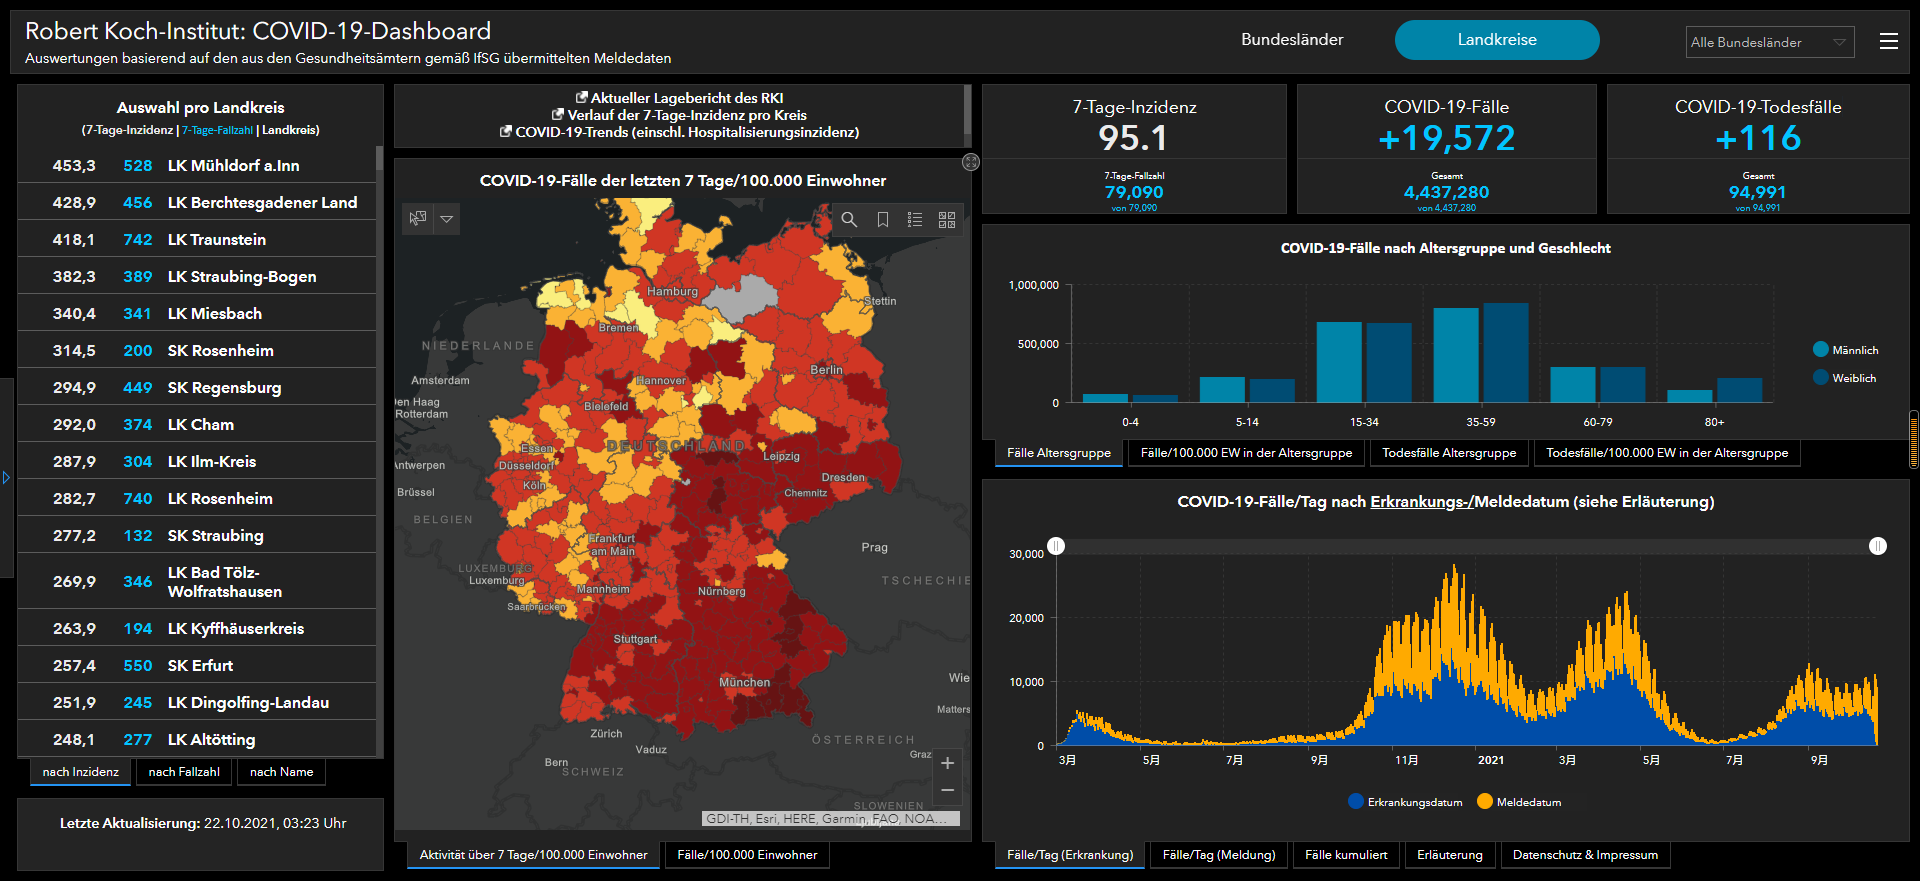Toggle the Männlich legend series
The height and width of the screenshot is (881, 1920).
1845,350
